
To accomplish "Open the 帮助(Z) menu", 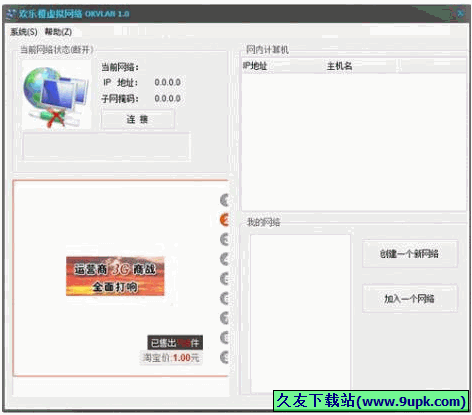I will (58, 32).
